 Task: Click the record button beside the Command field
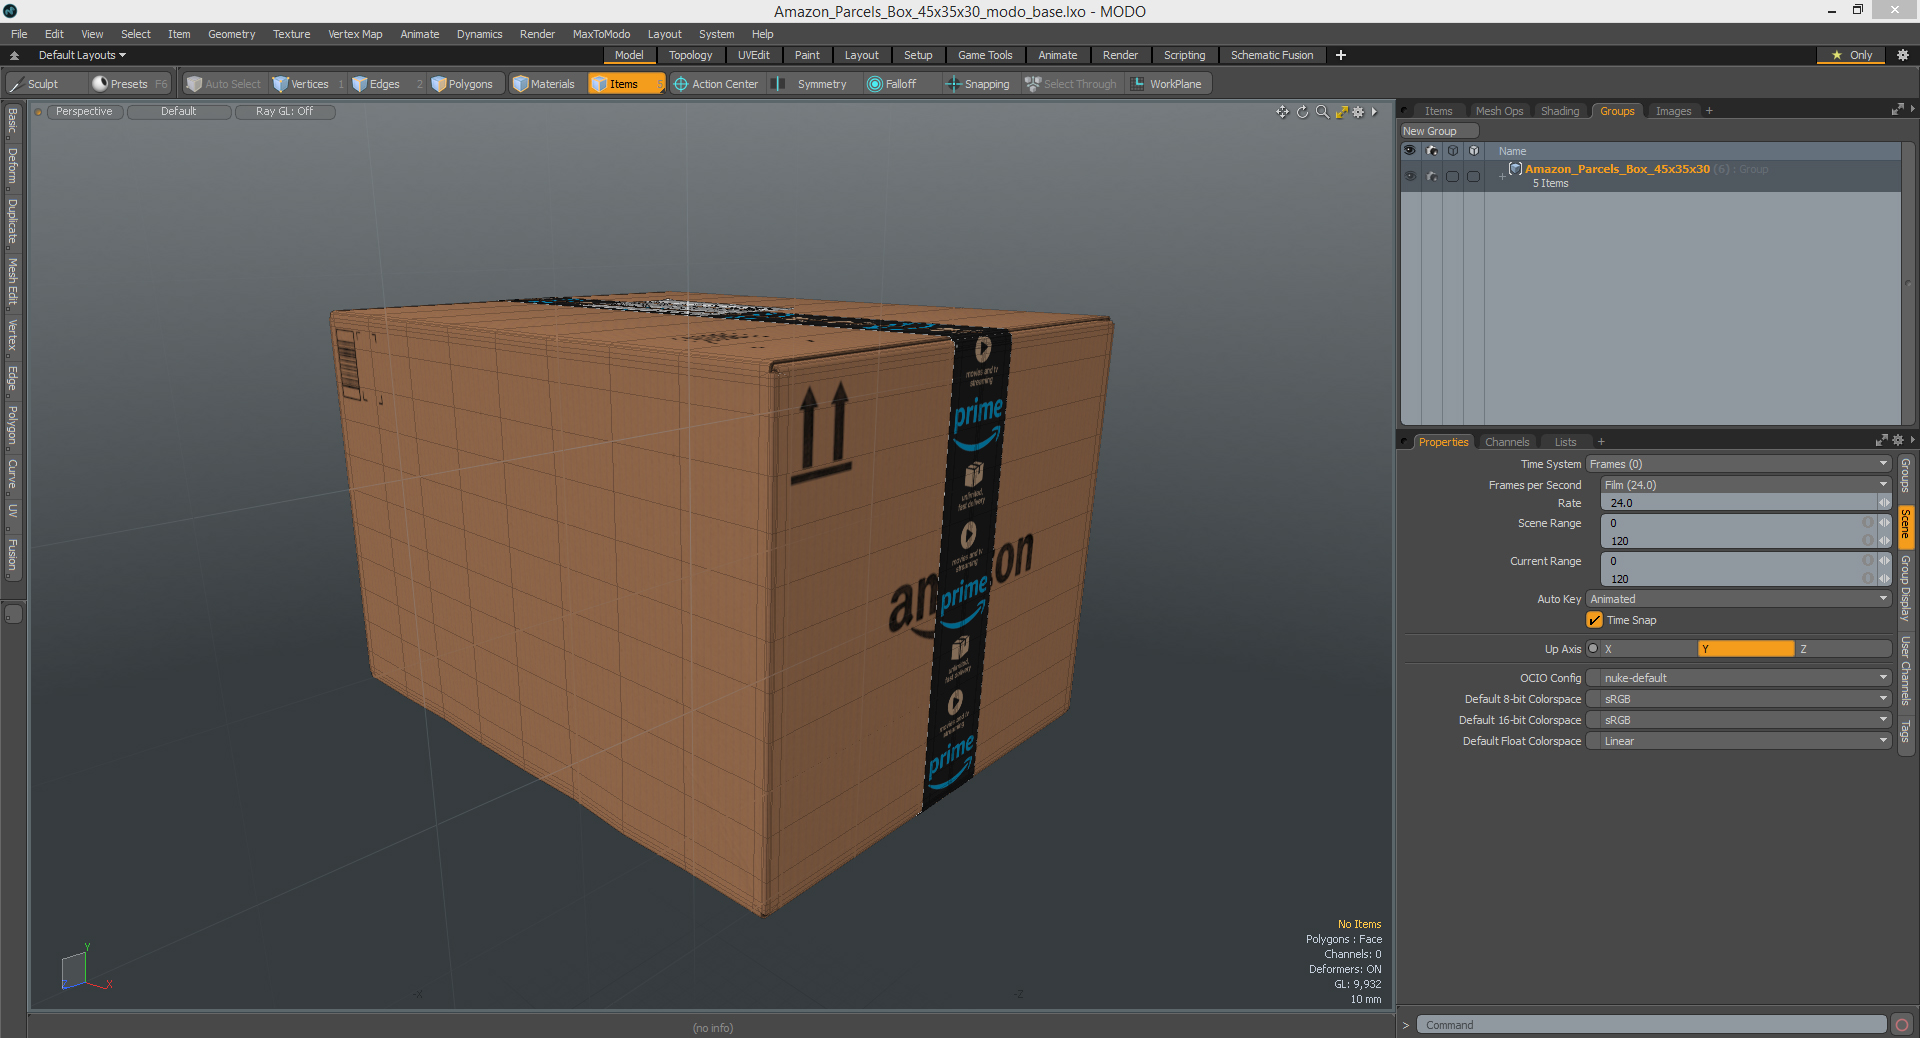pyautogui.click(x=1902, y=1025)
